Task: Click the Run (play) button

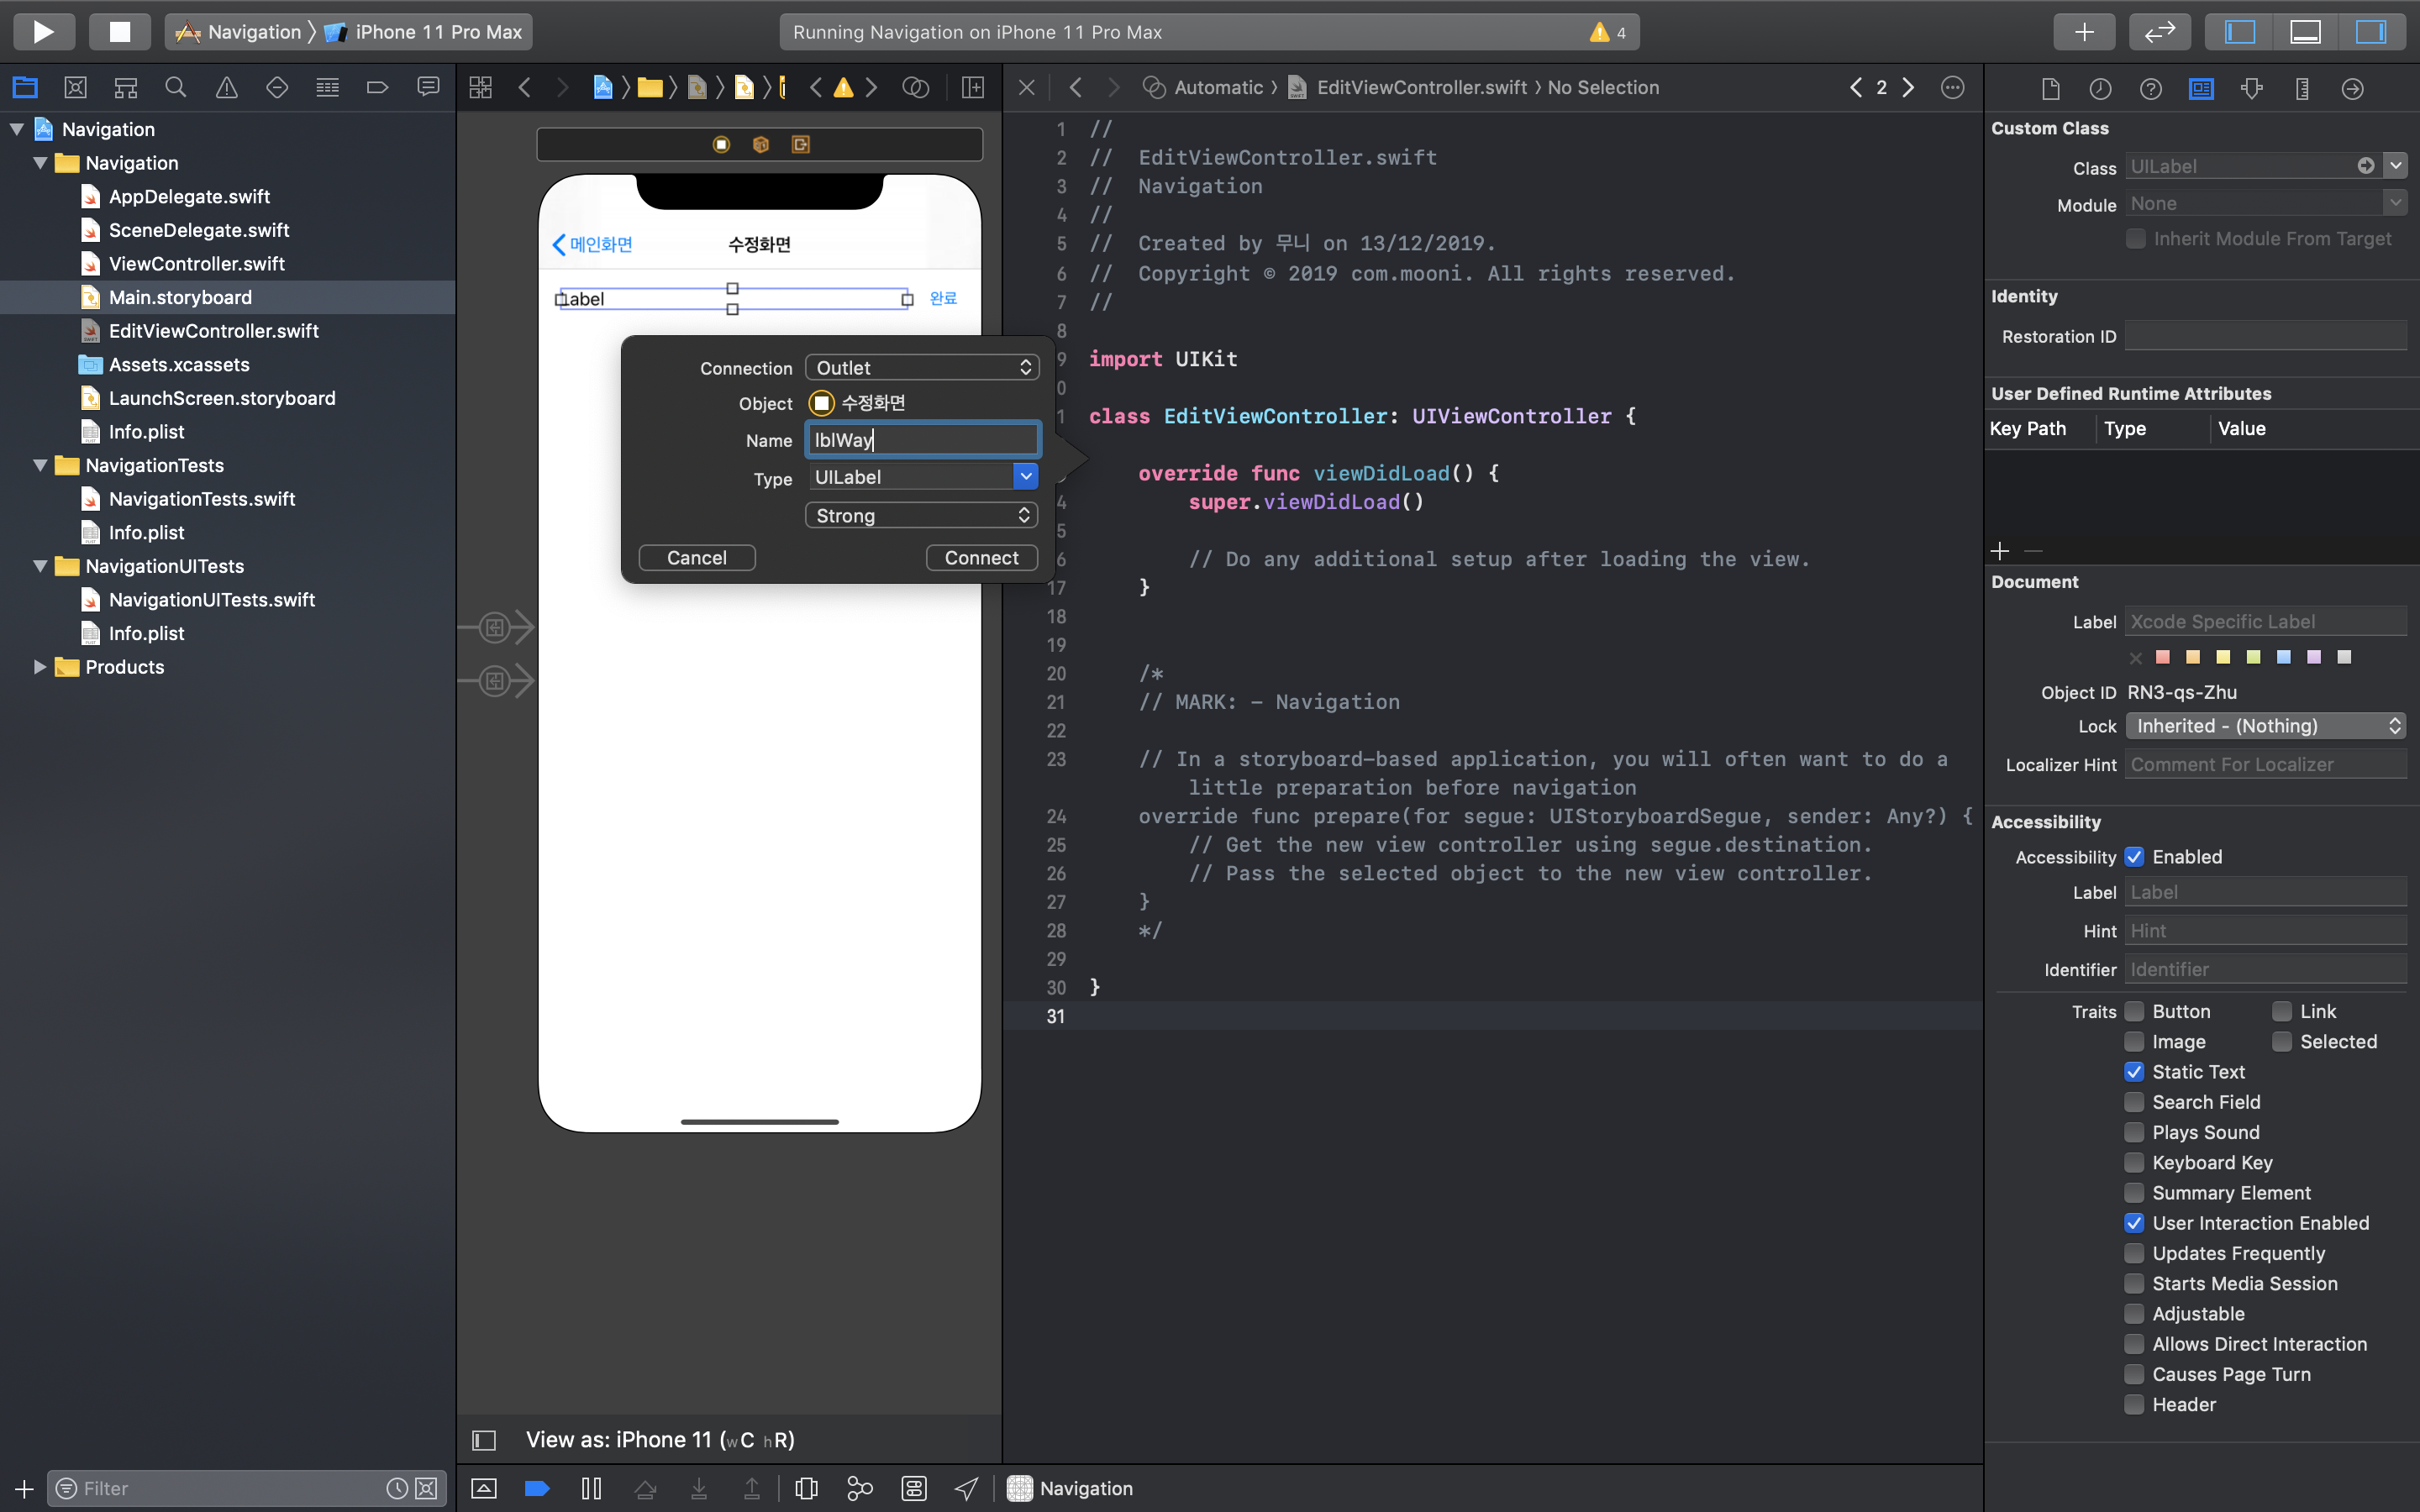Action: (x=43, y=31)
